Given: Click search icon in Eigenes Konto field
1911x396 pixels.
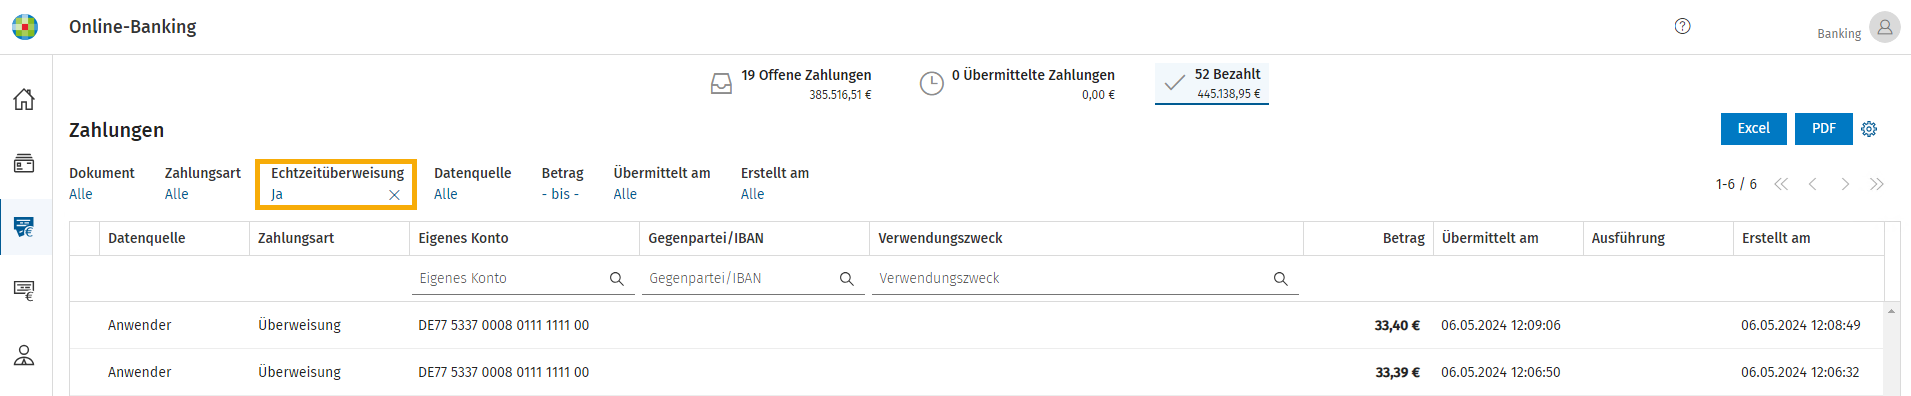Looking at the screenshot, I should coord(617,279).
